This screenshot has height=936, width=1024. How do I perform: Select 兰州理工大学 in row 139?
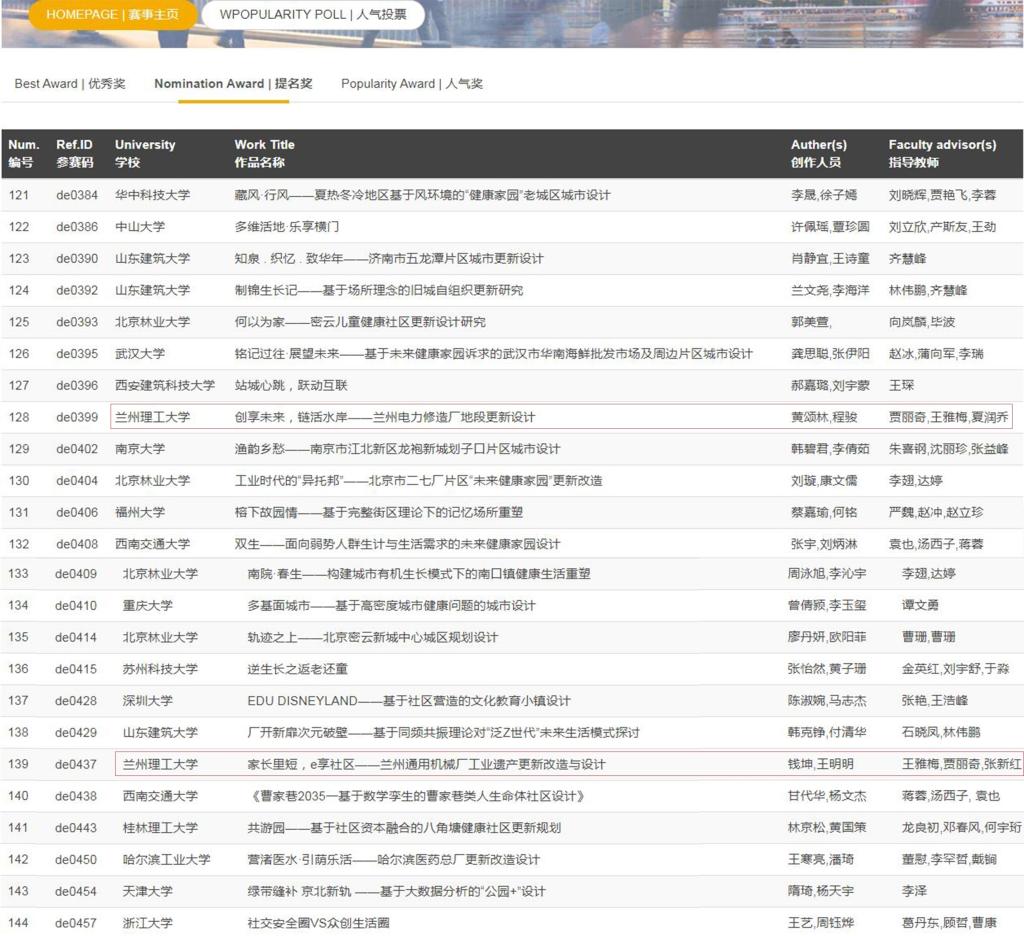coord(160,765)
